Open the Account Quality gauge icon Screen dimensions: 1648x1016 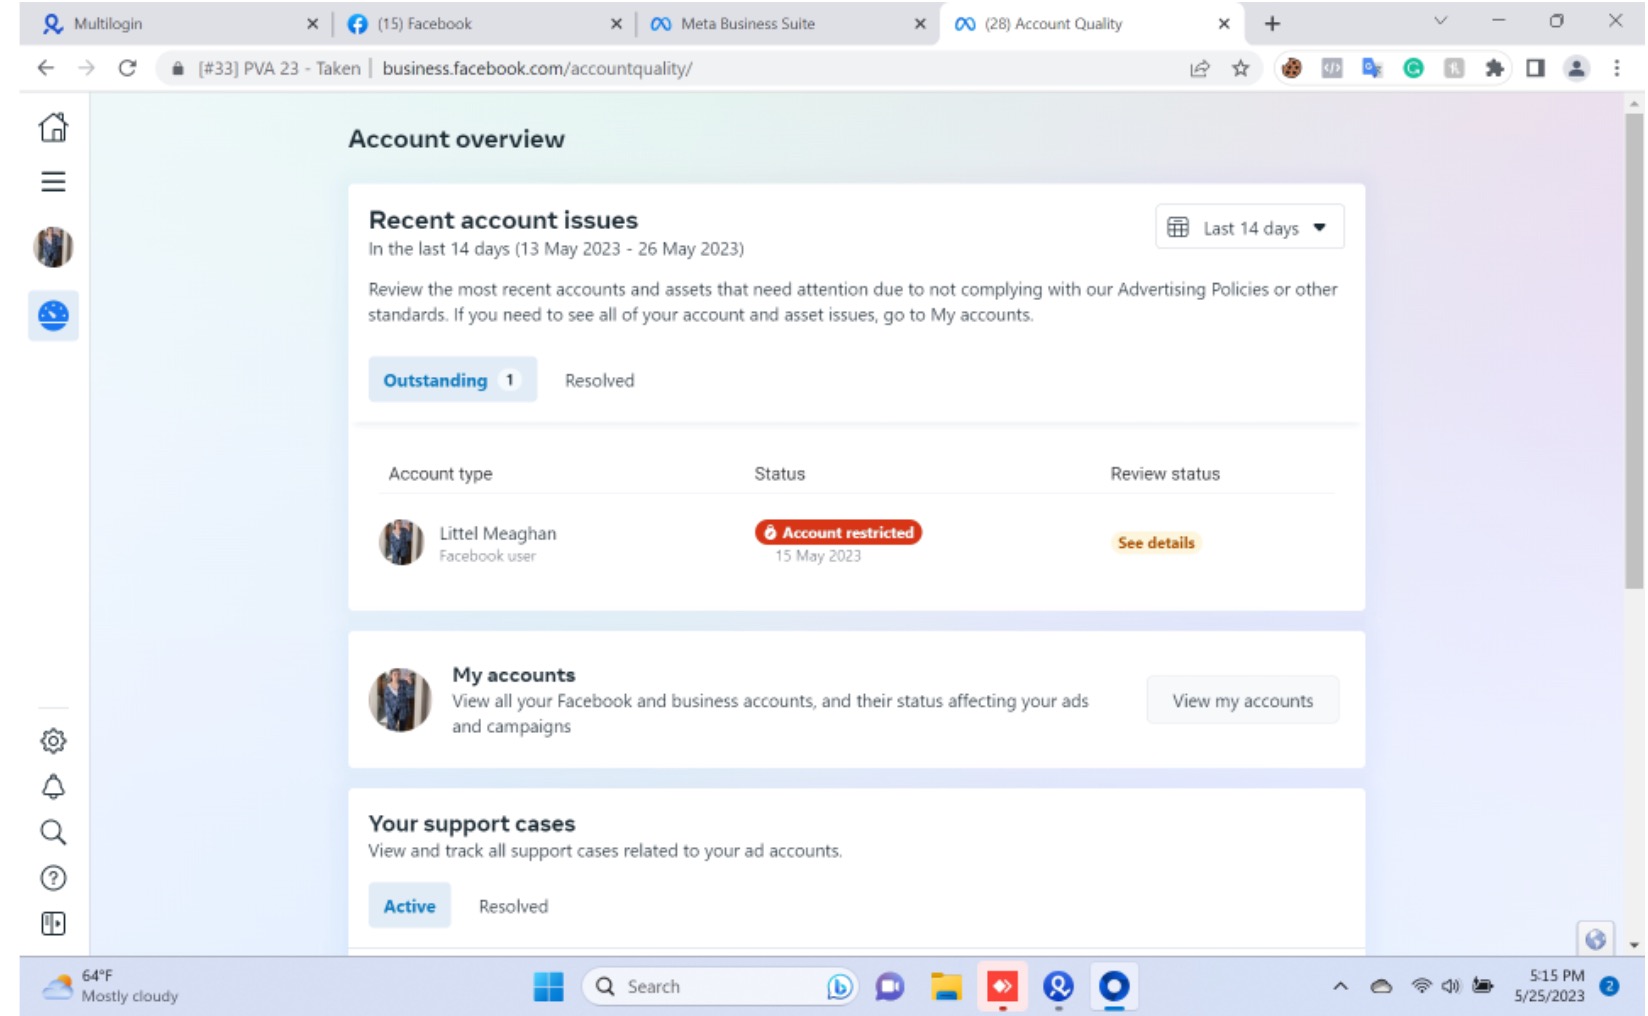[x=53, y=315]
